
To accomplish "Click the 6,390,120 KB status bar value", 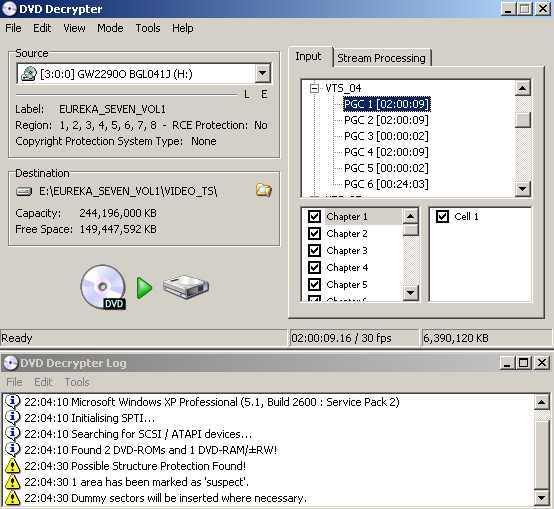I will (456, 338).
